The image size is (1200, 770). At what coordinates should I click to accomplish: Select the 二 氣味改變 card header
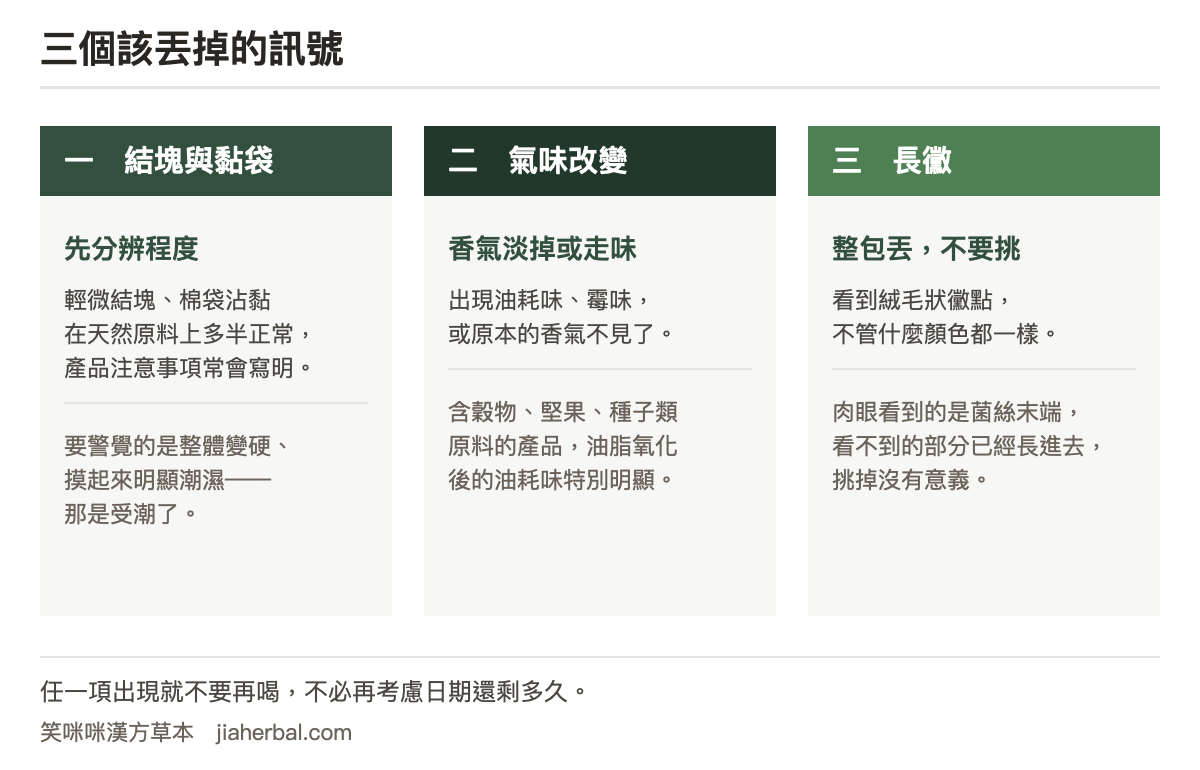600,161
